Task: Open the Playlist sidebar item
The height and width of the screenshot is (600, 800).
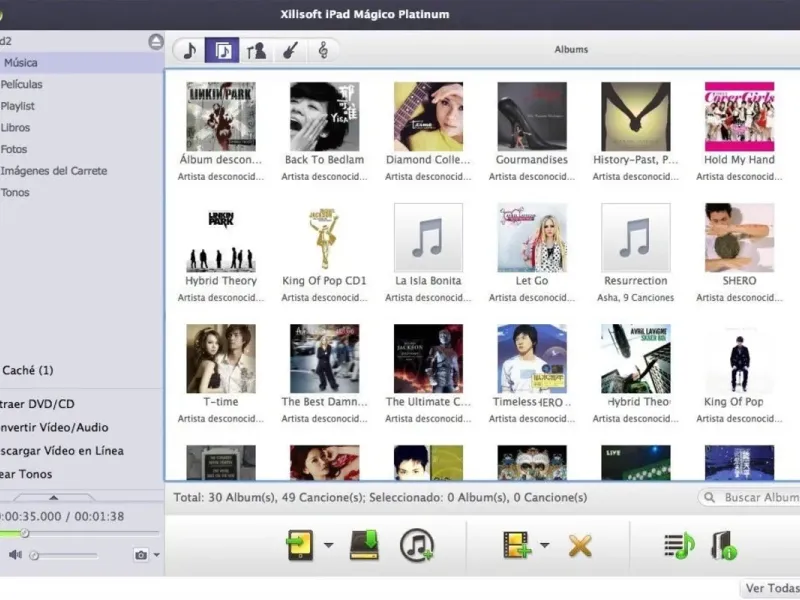Action: [x=18, y=106]
